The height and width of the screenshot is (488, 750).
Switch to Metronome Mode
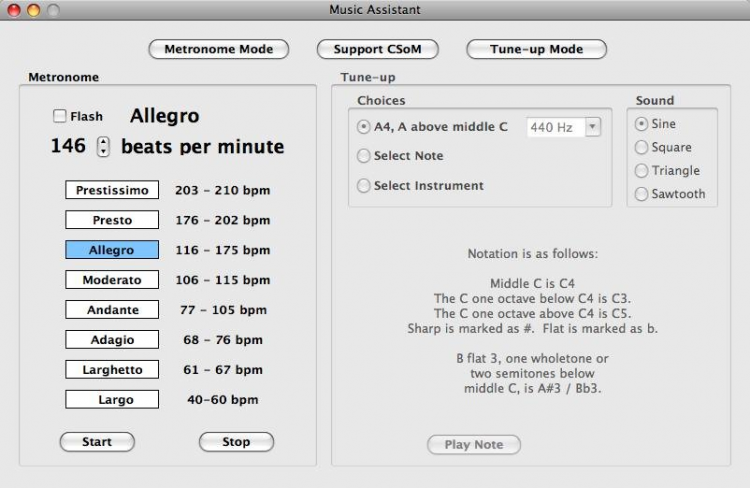218,49
